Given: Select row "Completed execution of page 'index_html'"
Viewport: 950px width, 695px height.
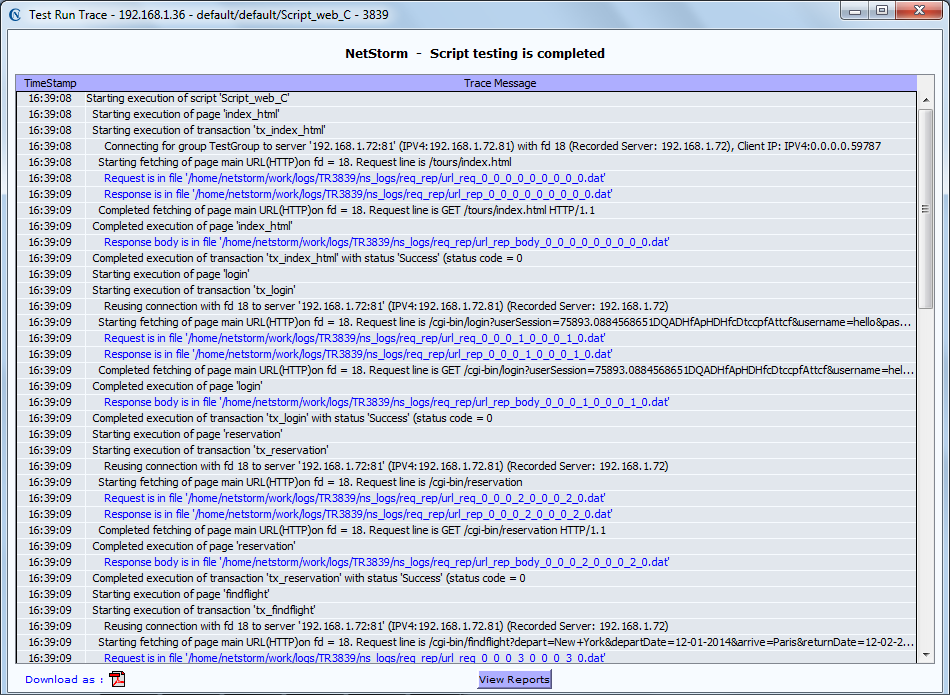Looking at the screenshot, I should click(x=467, y=226).
